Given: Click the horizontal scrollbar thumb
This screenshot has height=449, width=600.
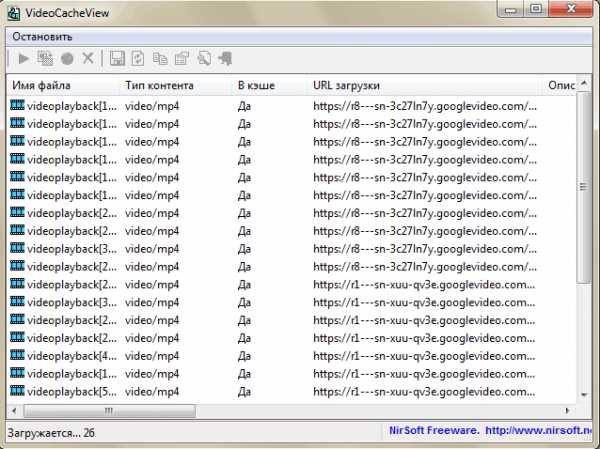Looking at the screenshot, I should pos(109,411).
